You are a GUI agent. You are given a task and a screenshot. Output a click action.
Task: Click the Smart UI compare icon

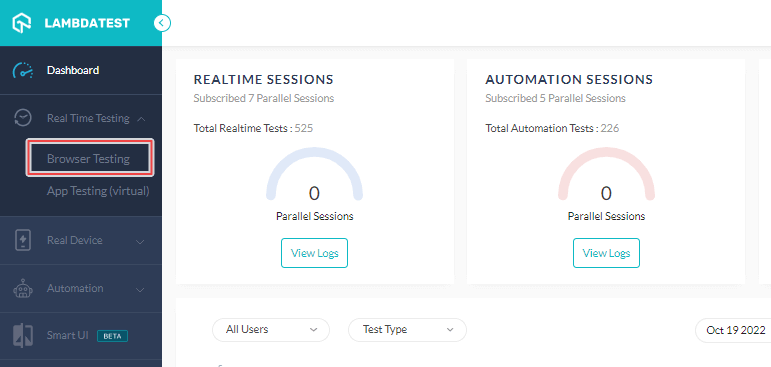[x=23, y=336]
